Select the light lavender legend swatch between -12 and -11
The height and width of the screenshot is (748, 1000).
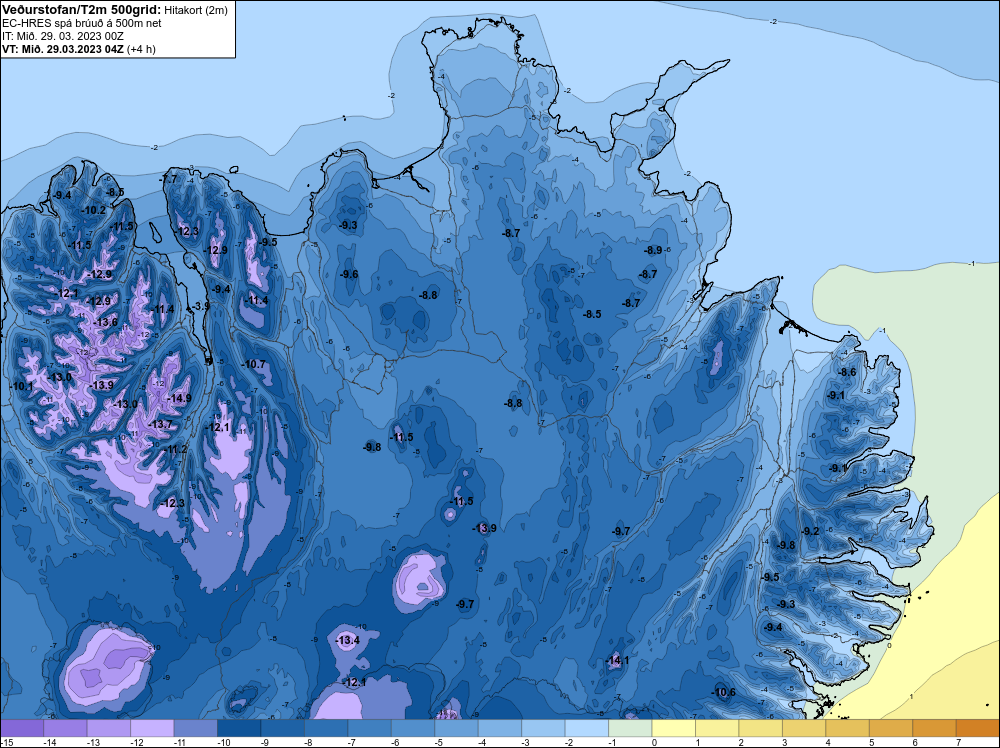tap(152, 728)
